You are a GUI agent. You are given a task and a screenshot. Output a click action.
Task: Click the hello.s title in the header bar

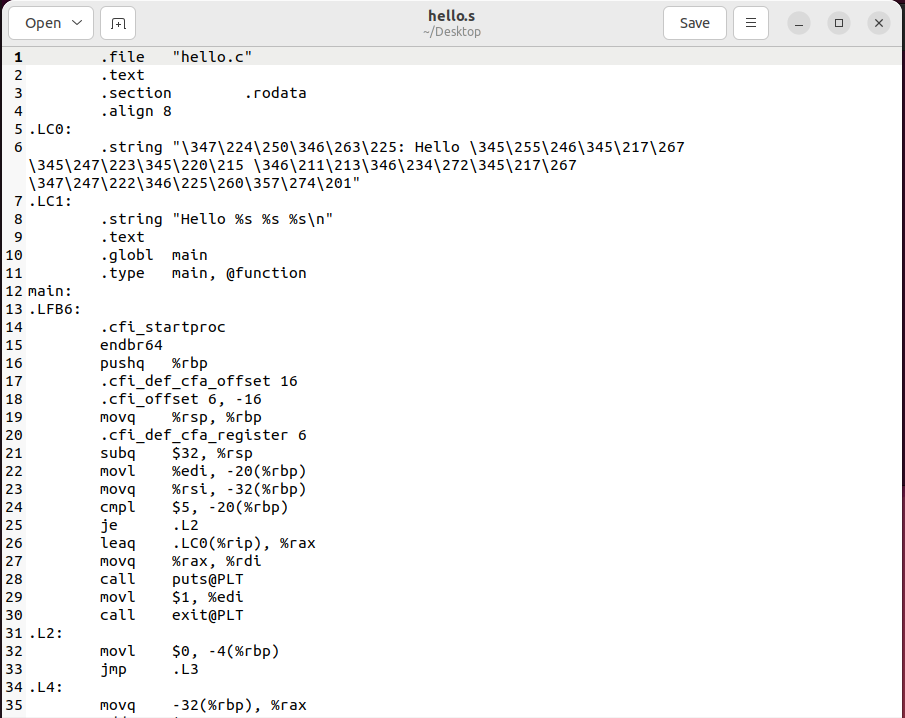(451, 14)
